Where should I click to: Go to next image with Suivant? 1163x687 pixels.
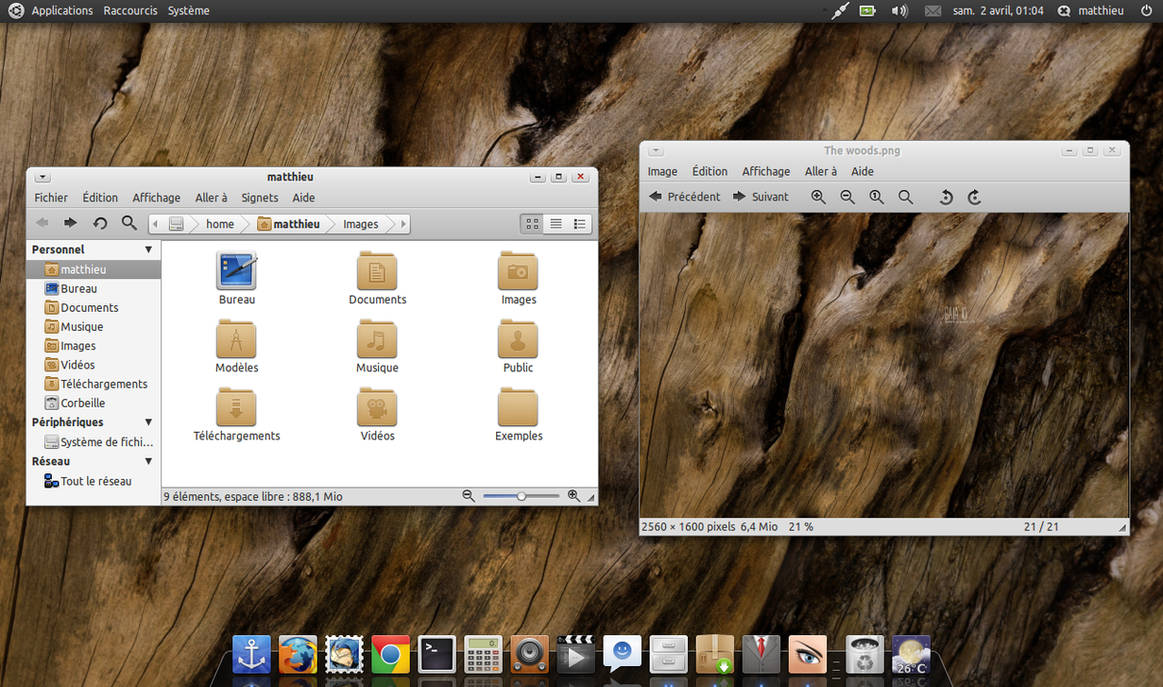[760, 197]
